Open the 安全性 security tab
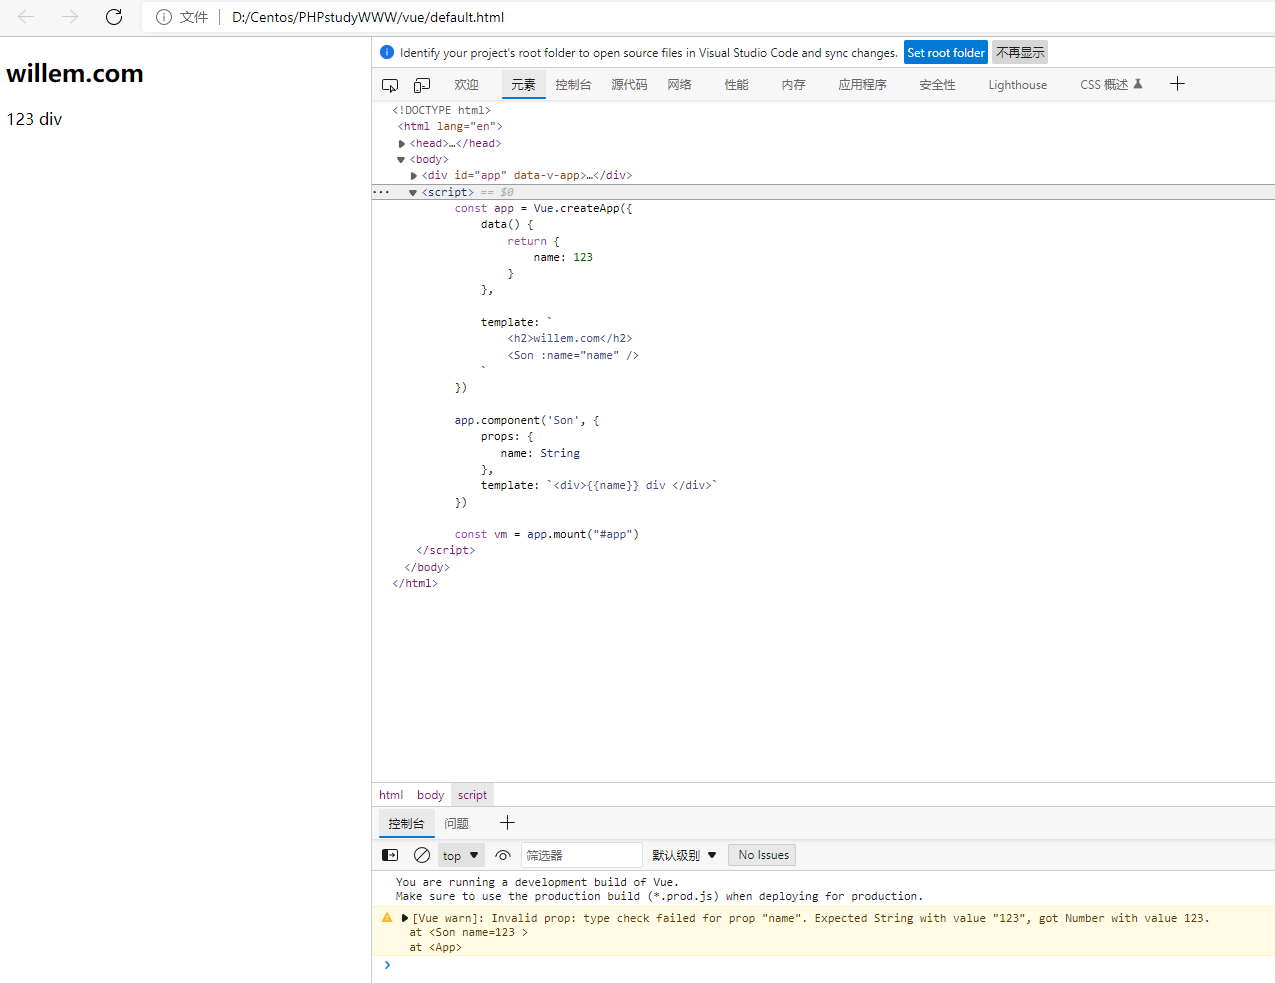This screenshot has width=1275, height=983. 937,85
